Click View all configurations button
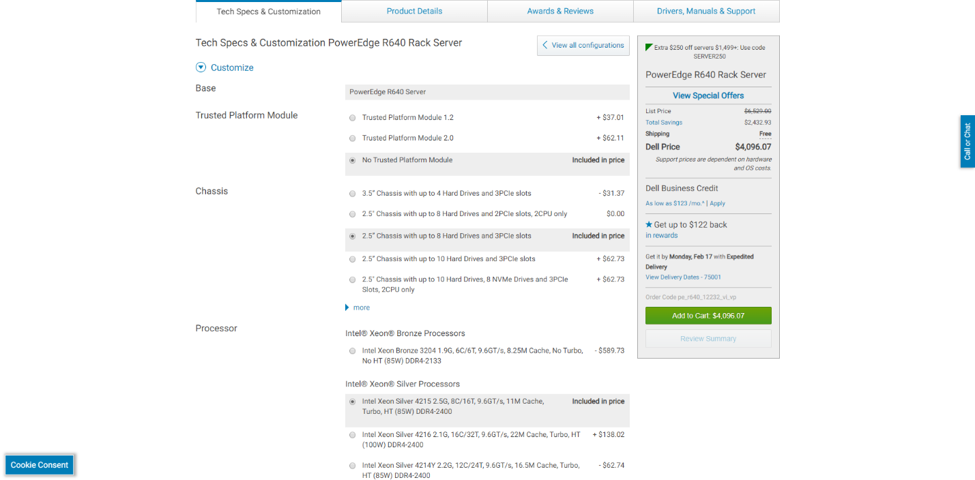Viewport: 975px width, 480px height. 583,45
